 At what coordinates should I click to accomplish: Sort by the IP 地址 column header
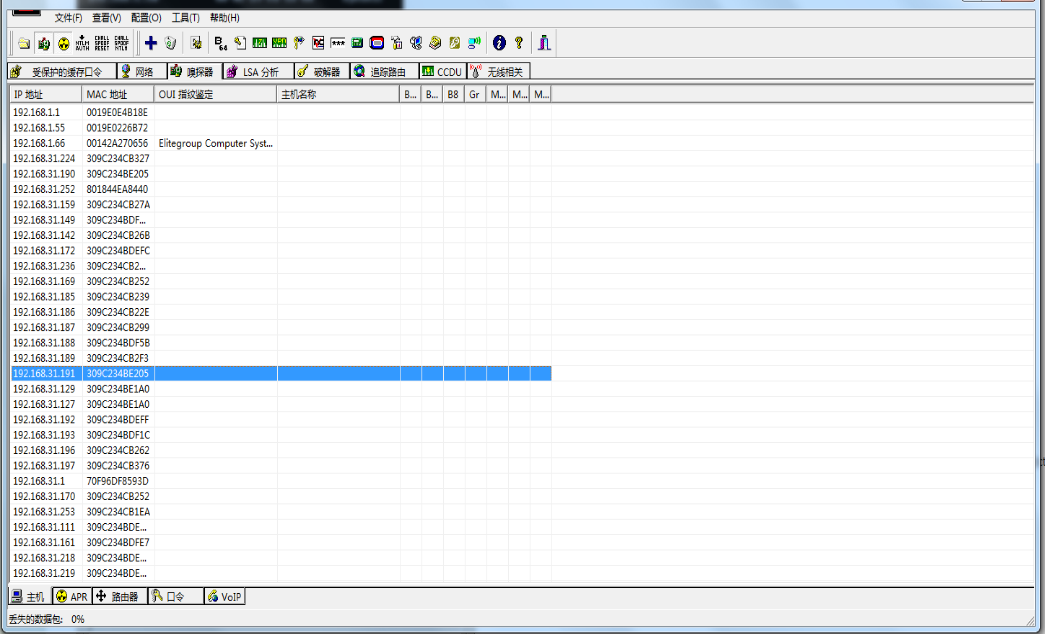[x=45, y=95]
